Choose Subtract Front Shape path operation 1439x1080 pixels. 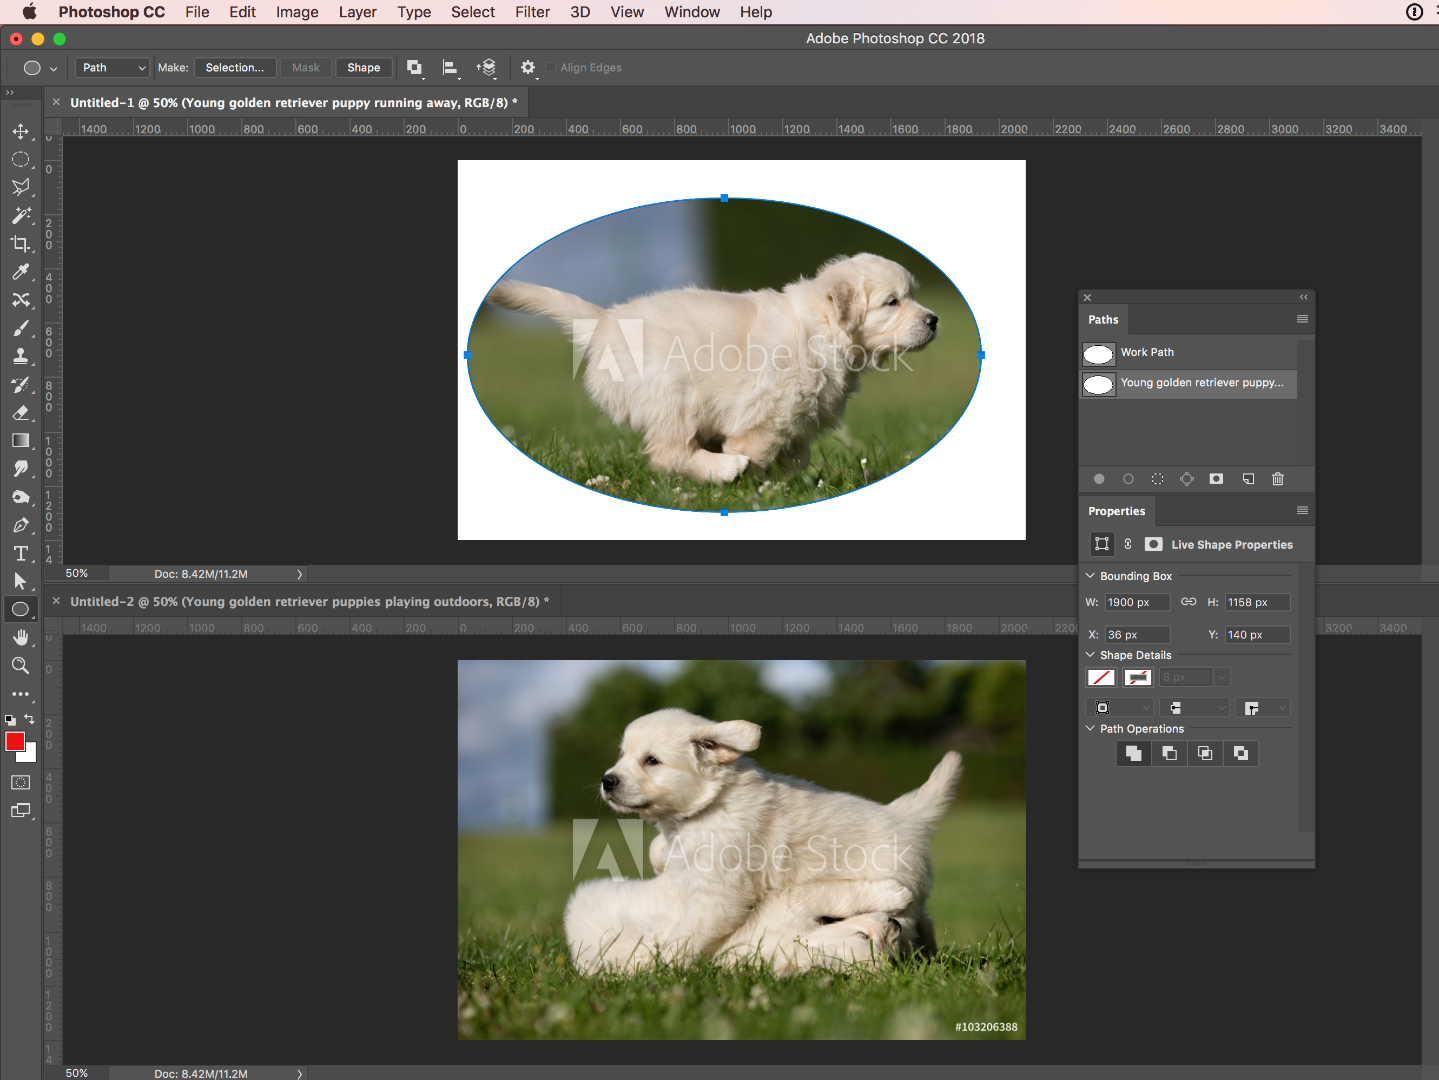click(1169, 754)
